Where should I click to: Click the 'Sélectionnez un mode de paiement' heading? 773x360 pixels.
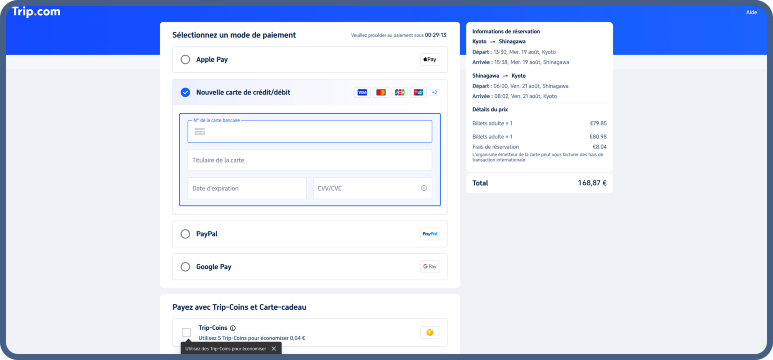[x=234, y=35]
